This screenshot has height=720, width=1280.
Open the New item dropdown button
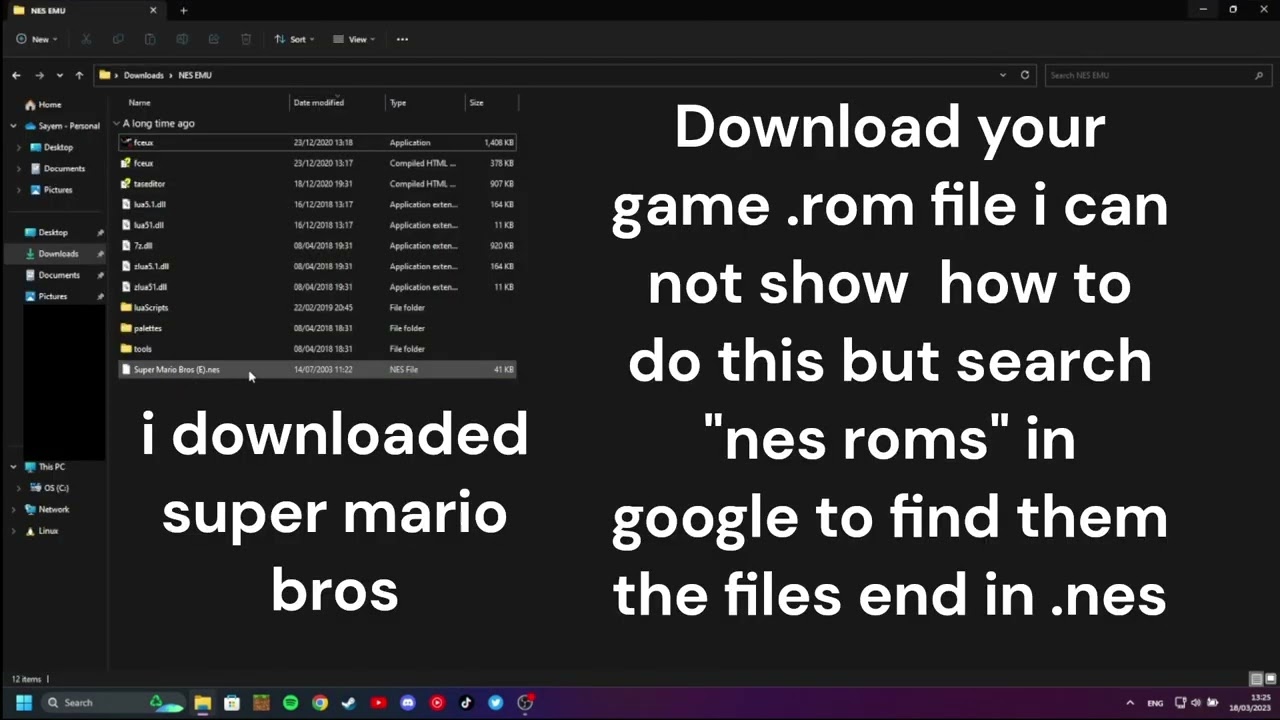coord(36,39)
